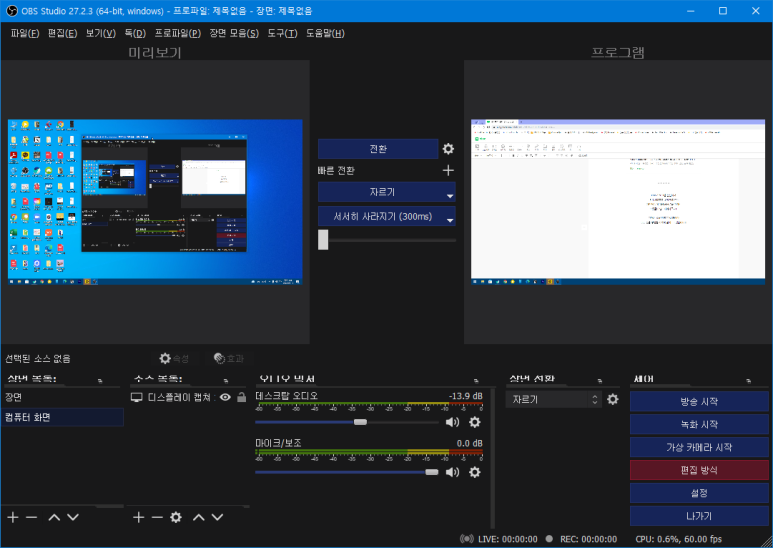Open 설정 settings button
This screenshot has height=548, width=773.
pyautogui.click(x=699, y=493)
